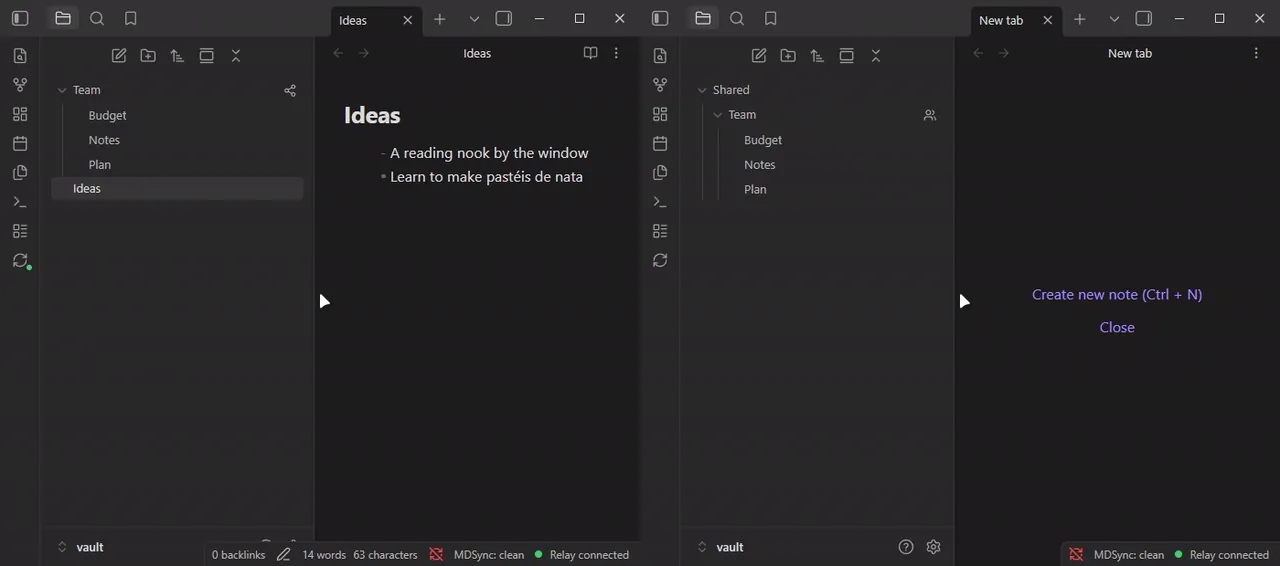Screen dimensions: 1280x566
Task: Toggle auto-reveal current file in New tab window
Action: [x=847, y=56]
